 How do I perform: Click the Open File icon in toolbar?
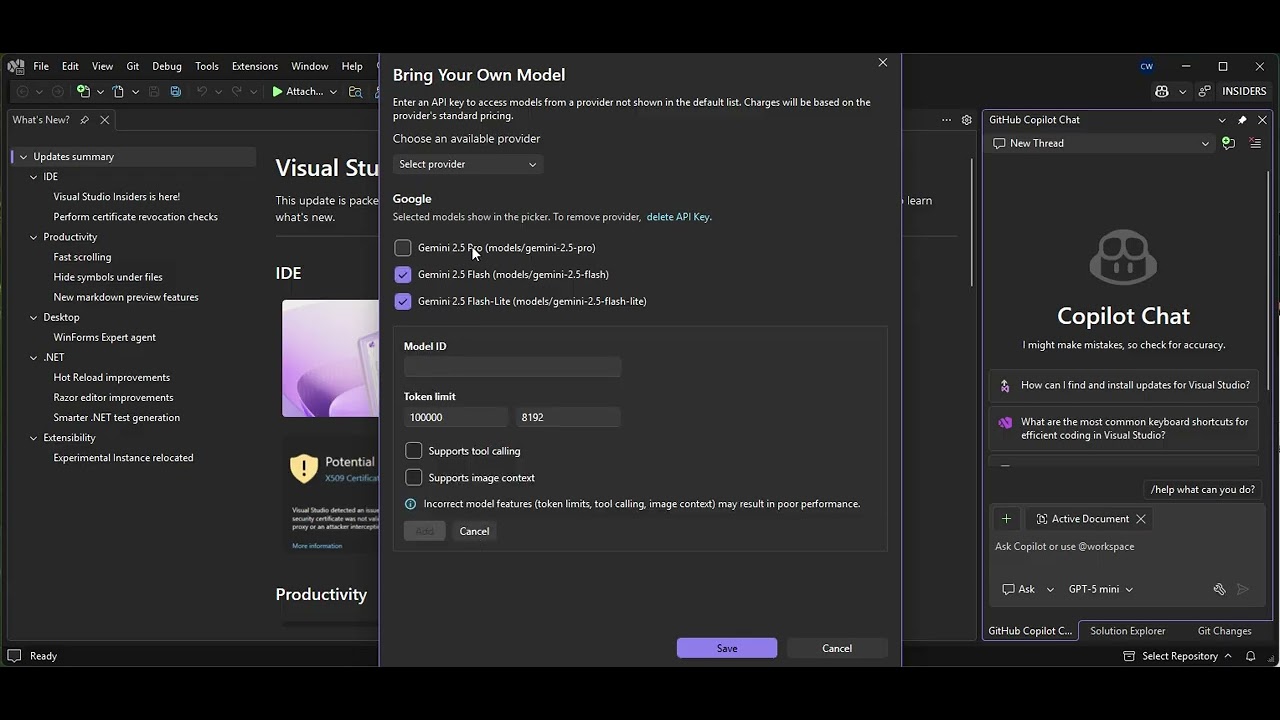[x=118, y=91]
